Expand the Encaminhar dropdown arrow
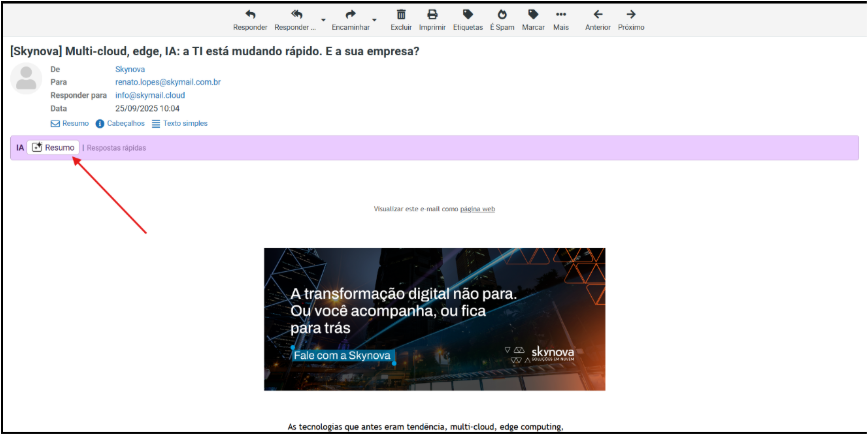Screen dimensions: 867x435 point(374,19)
